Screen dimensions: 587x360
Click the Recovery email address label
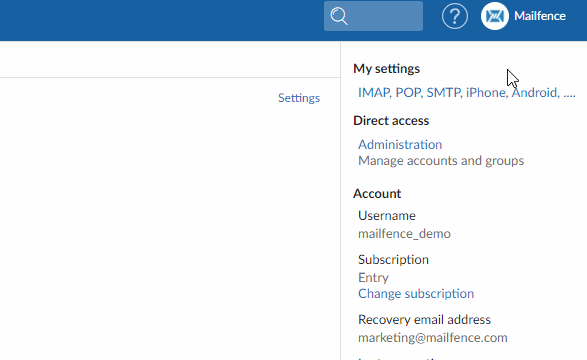tap(424, 320)
